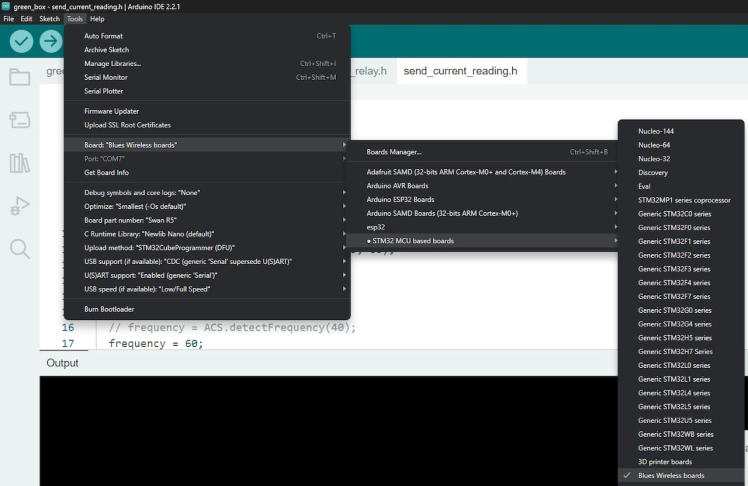
Task: Select Nucleo-64 board
Action: pos(681,145)
